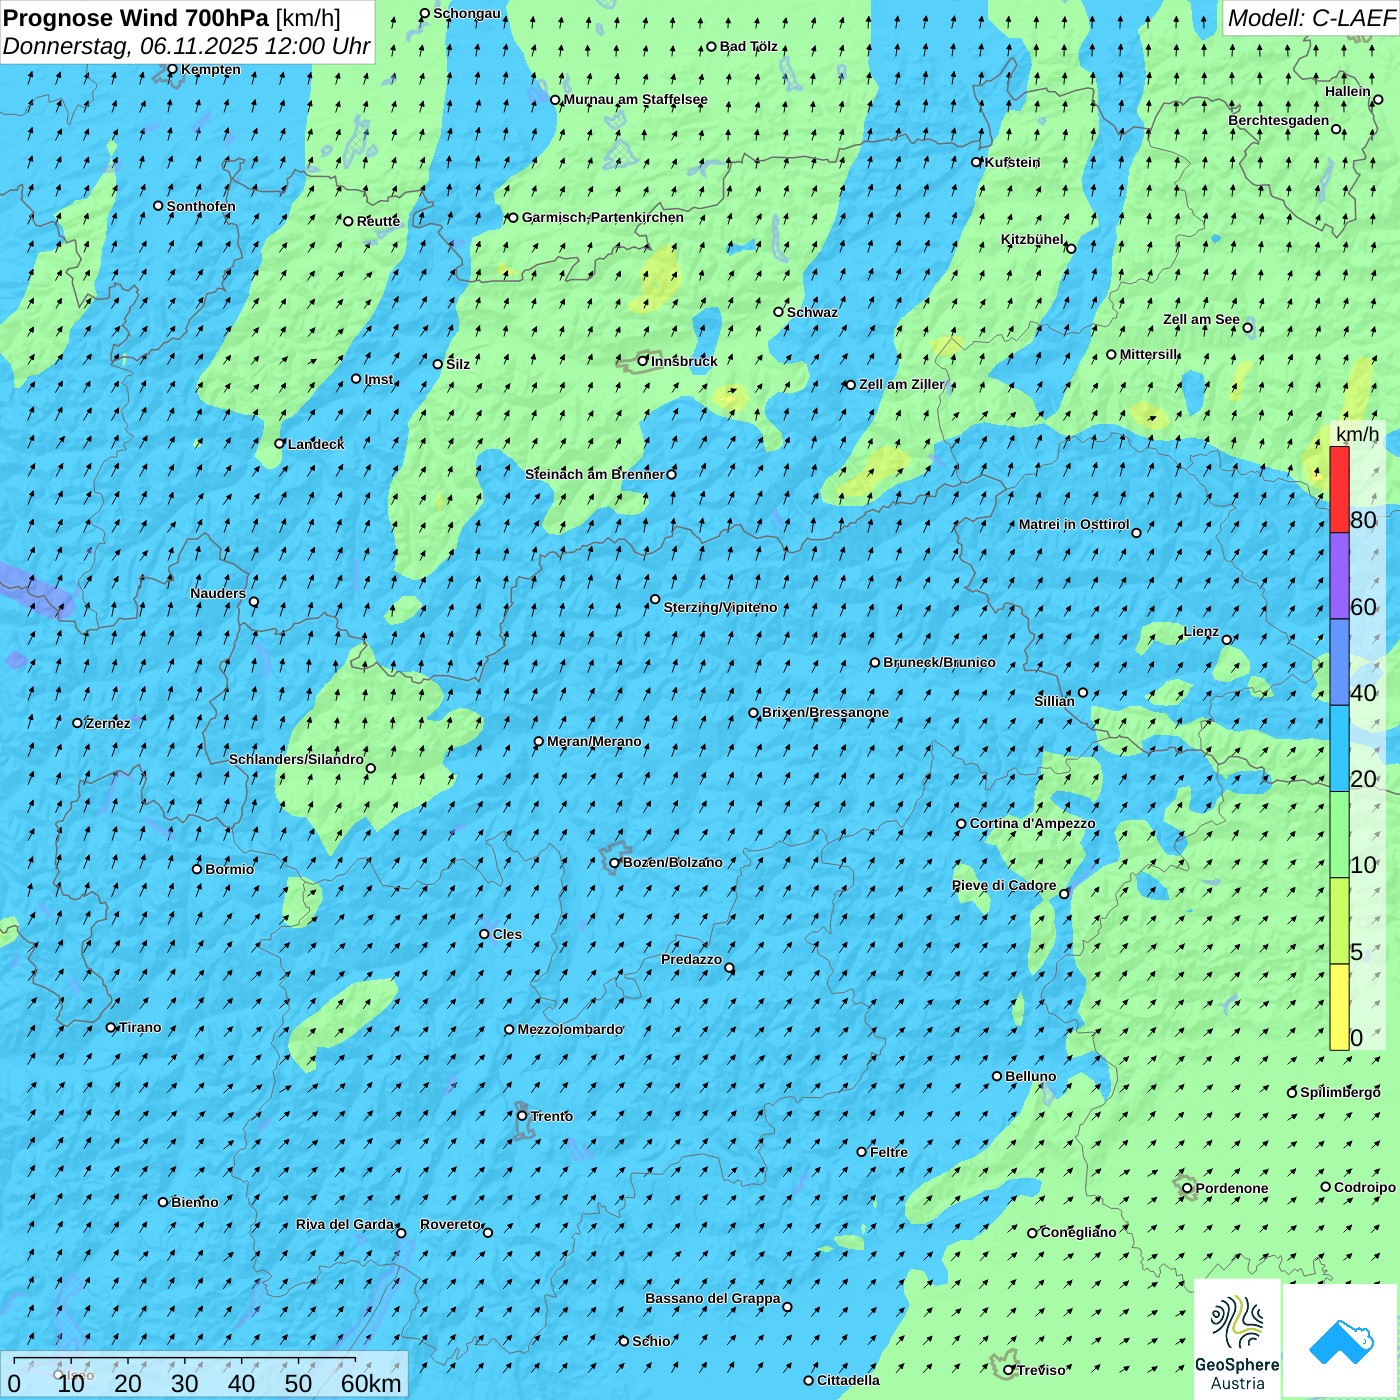
Task: Click the 'Schlanders/Silandro' label
Action: pos(296,759)
